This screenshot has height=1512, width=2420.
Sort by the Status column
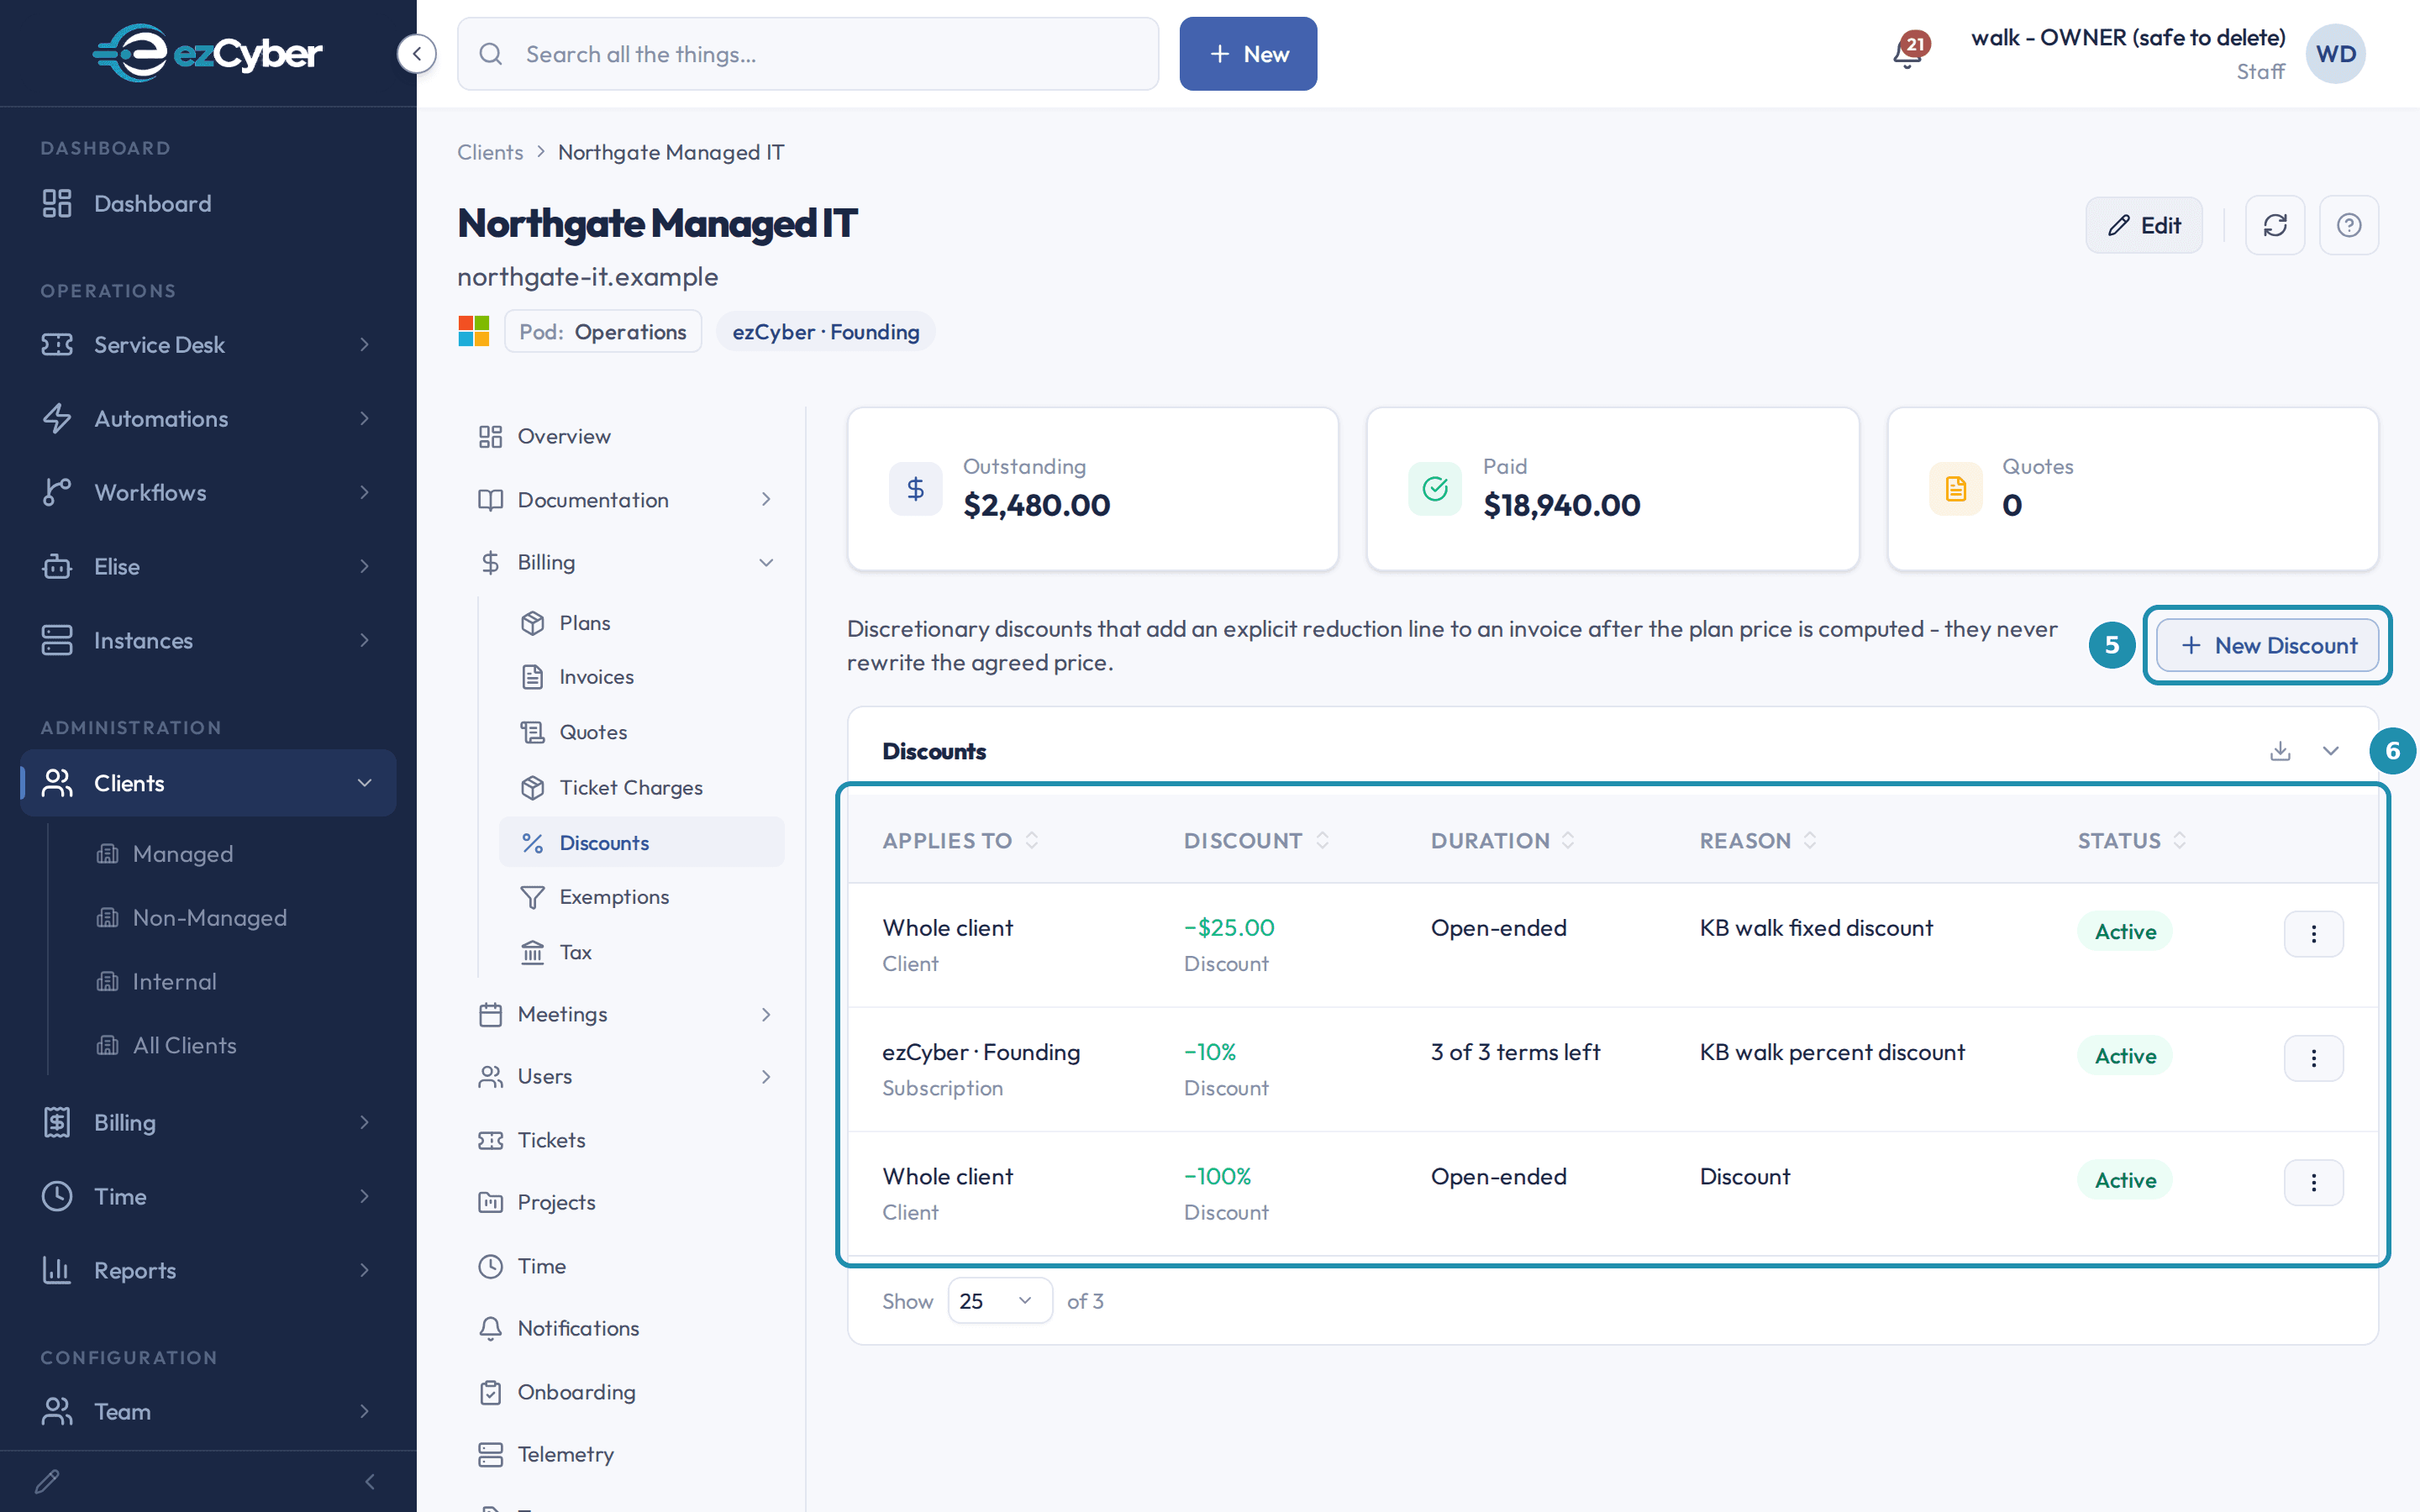(x=2132, y=841)
